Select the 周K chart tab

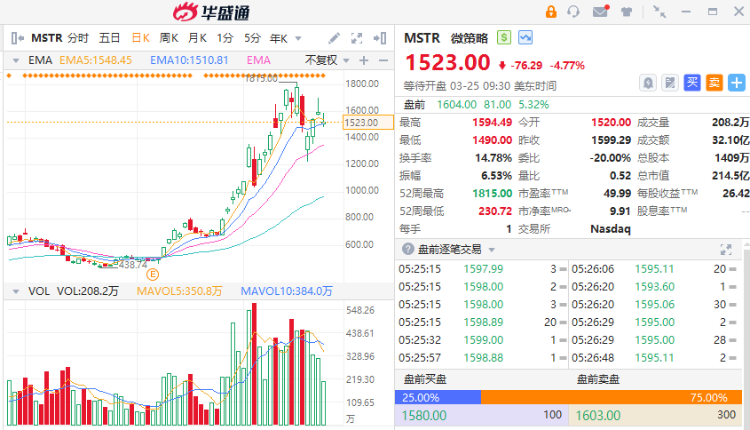click(x=169, y=38)
